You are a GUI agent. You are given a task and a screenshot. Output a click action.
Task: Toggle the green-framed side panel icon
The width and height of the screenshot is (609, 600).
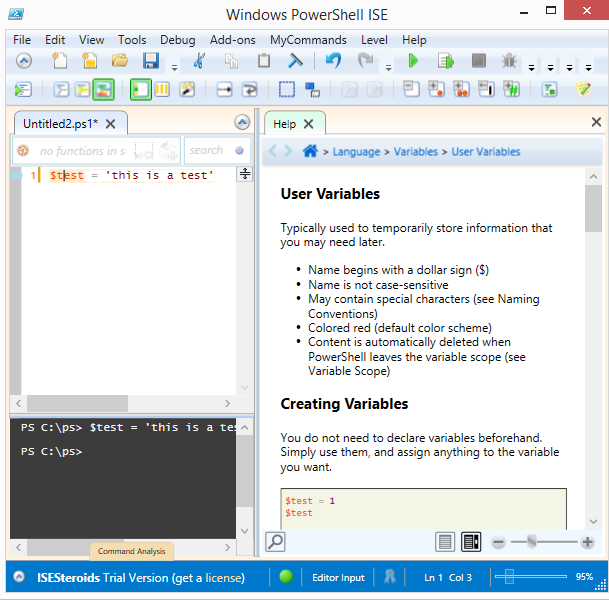click(x=141, y=90)
